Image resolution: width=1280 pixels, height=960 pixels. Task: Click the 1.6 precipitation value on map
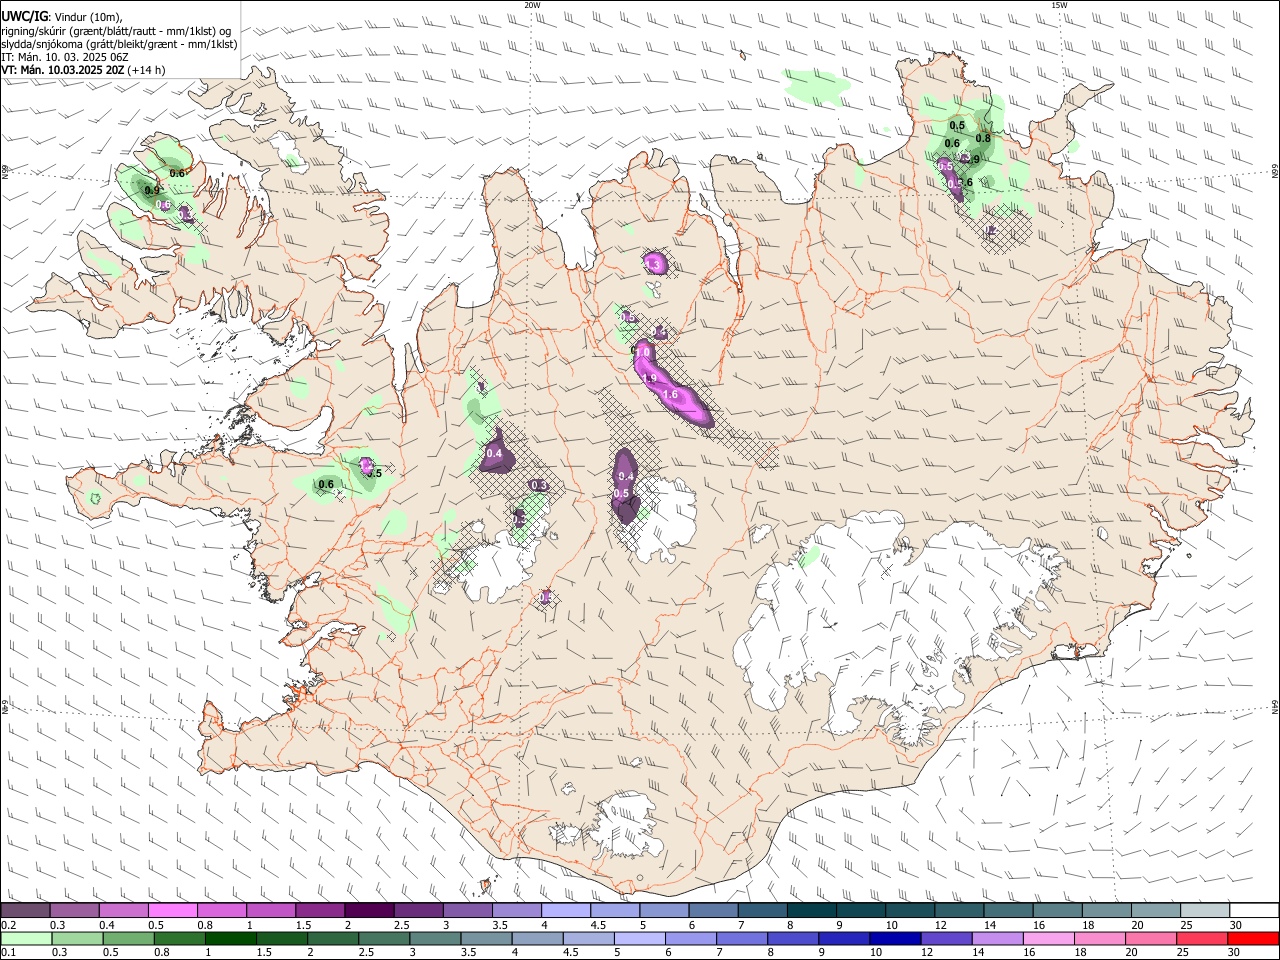pyautogui.click(x=670, y=395)
